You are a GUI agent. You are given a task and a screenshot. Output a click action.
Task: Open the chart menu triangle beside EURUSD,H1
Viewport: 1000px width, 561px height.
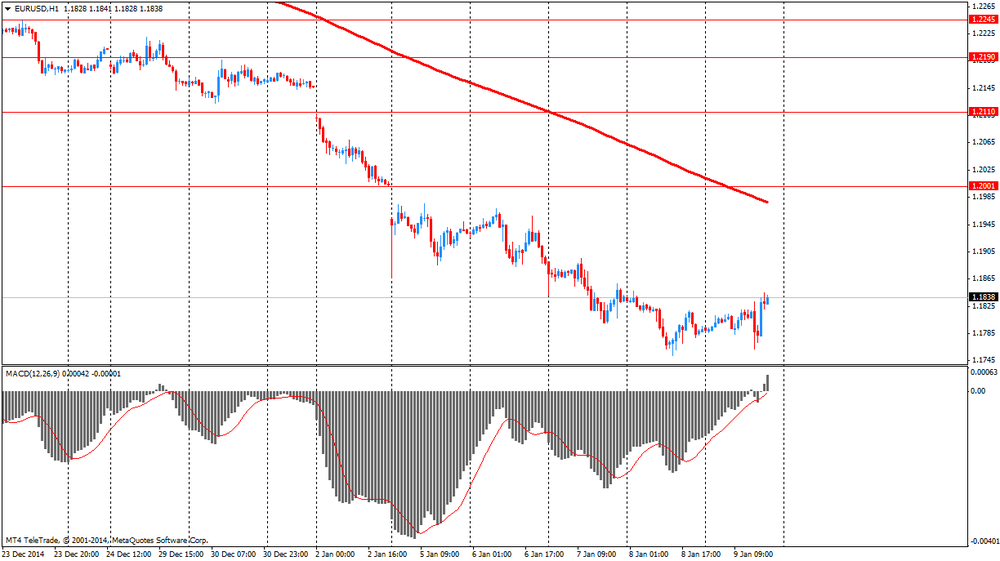[8, 9]
